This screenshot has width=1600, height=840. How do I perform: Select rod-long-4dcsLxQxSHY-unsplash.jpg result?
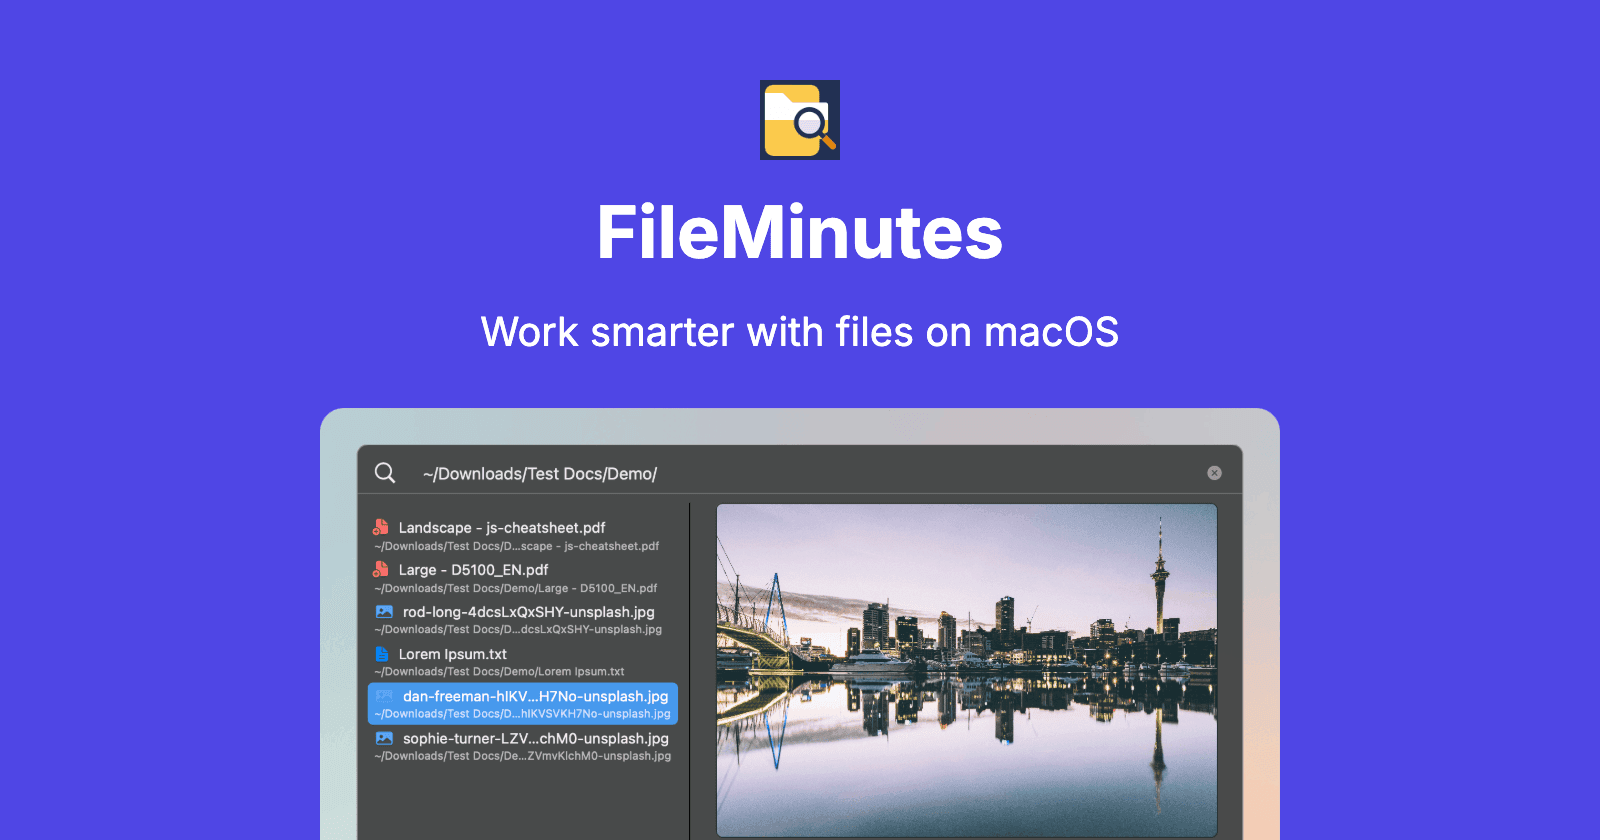[x=523, y=620]
